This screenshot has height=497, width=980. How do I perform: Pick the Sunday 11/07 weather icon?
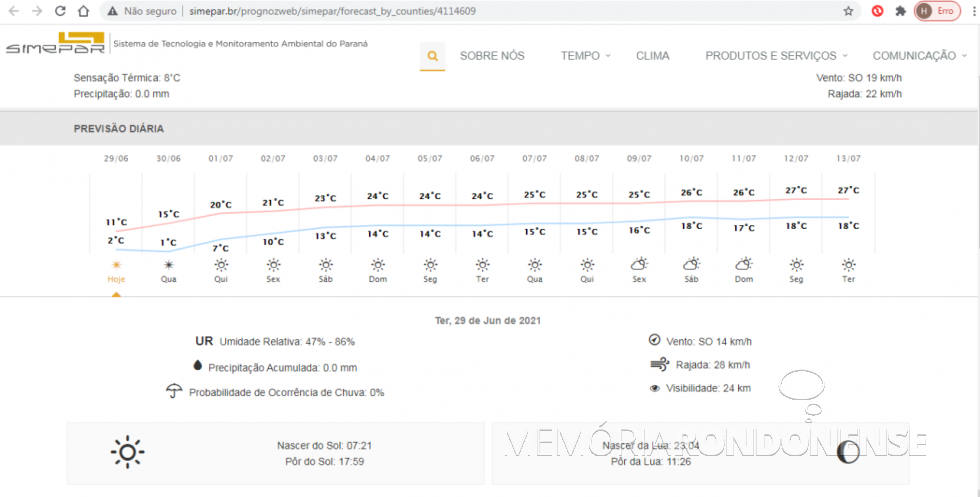pos(743,265)
